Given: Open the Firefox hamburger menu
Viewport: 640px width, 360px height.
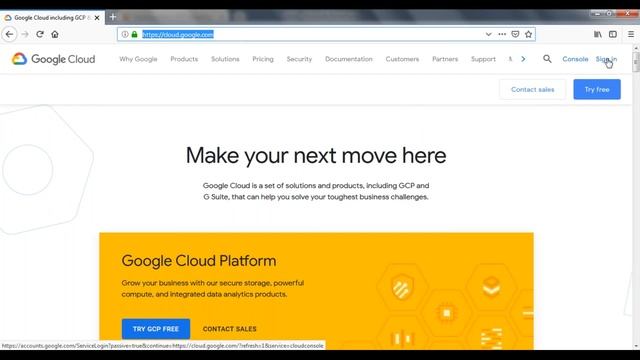Looking at the screenshot, I should [631, 34].
